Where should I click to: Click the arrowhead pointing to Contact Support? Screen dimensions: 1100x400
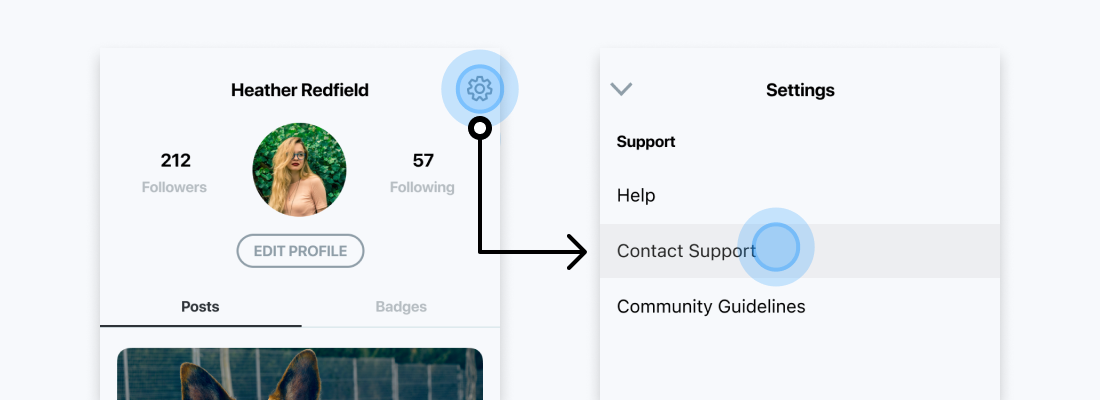(x=577, y=251)
